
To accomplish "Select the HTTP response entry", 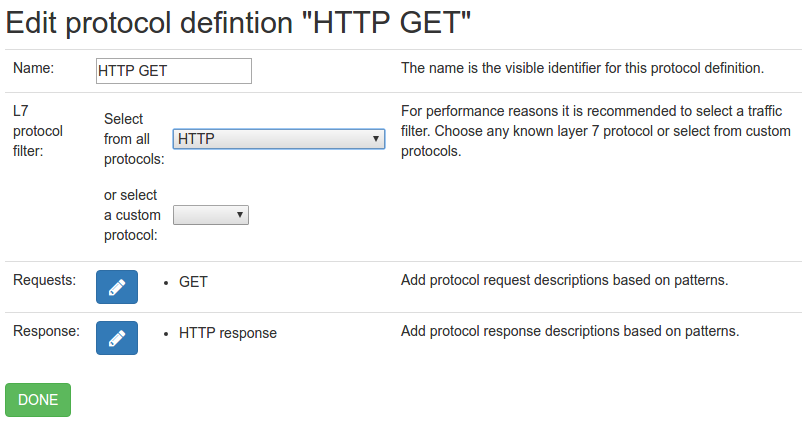I will point(228,333).
